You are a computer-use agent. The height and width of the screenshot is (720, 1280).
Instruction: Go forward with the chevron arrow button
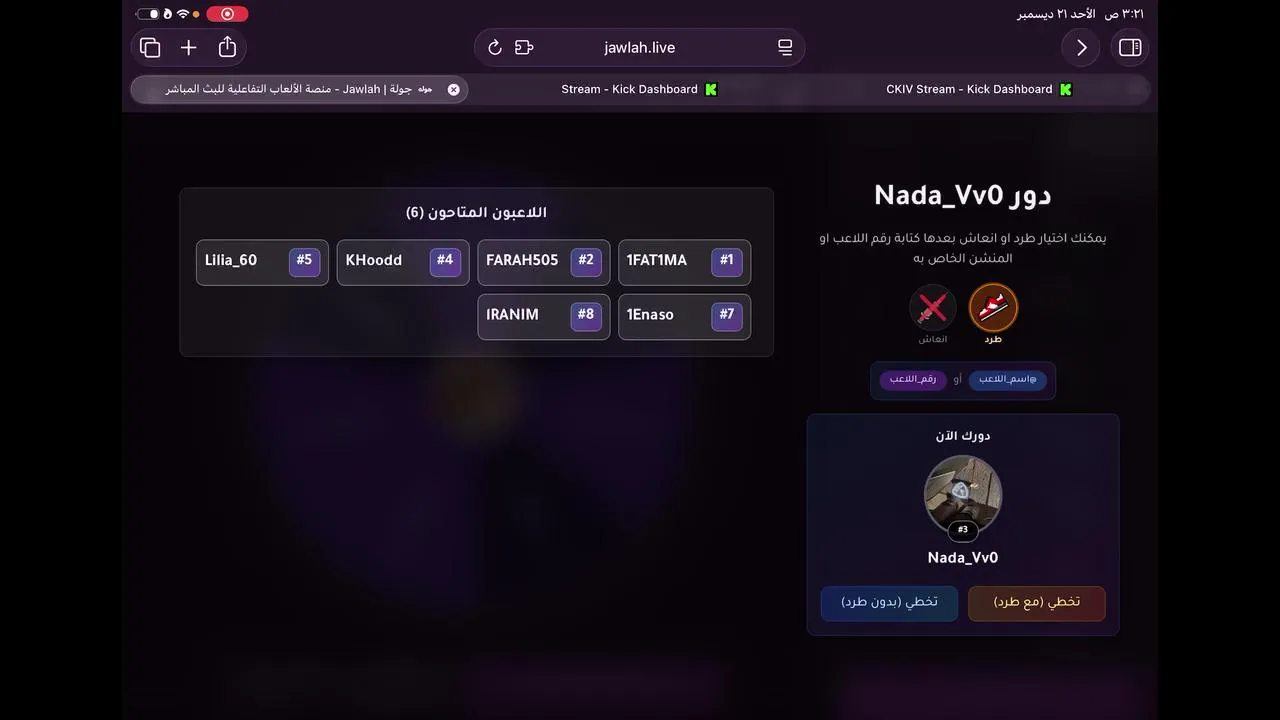[x=1081, y=47]
